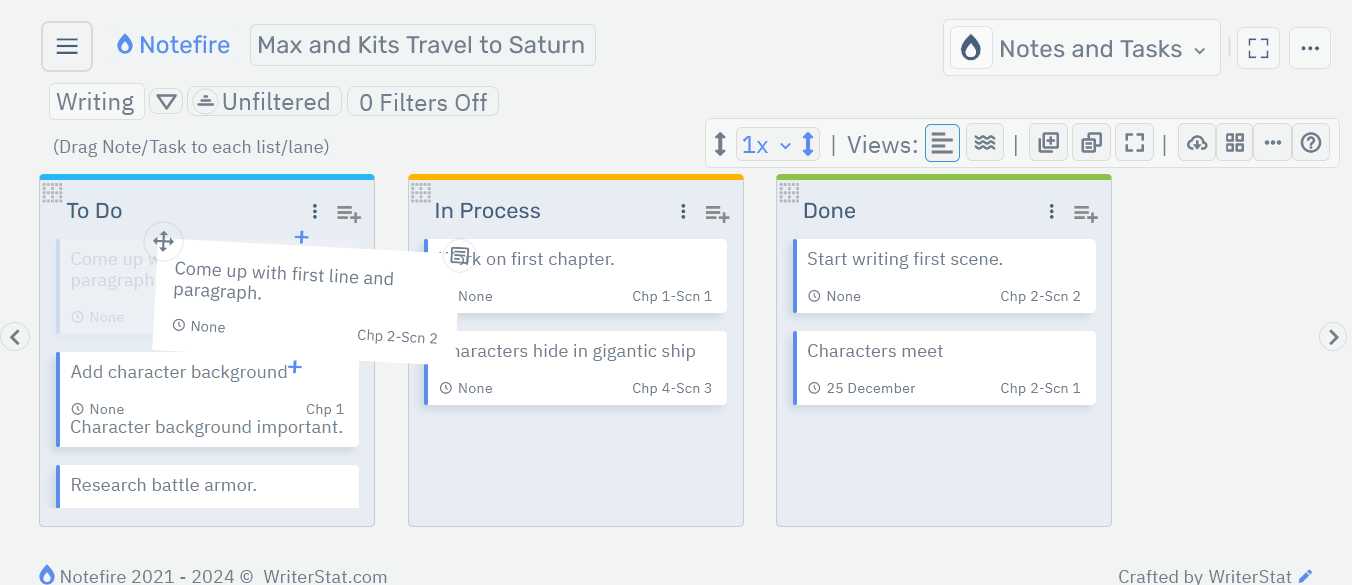Open the hamburger menu
The width and height of the screenshot is (1353, 585).
[66, 45]
